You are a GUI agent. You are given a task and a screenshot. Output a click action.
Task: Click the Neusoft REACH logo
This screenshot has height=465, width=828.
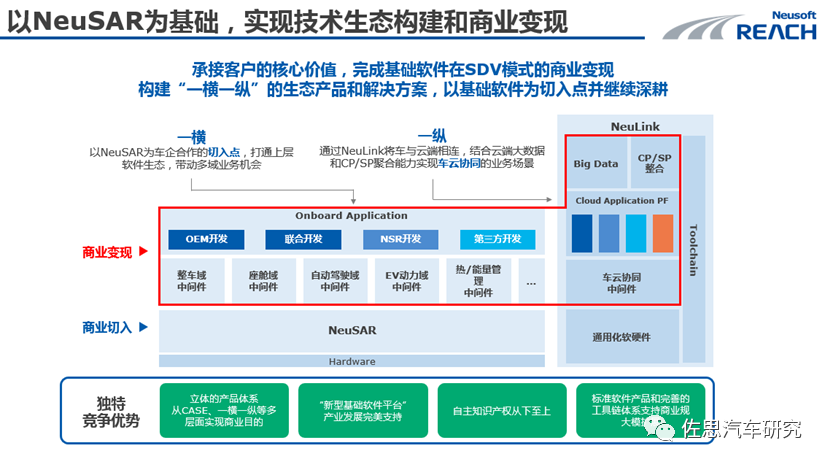(x=740, y=26)
